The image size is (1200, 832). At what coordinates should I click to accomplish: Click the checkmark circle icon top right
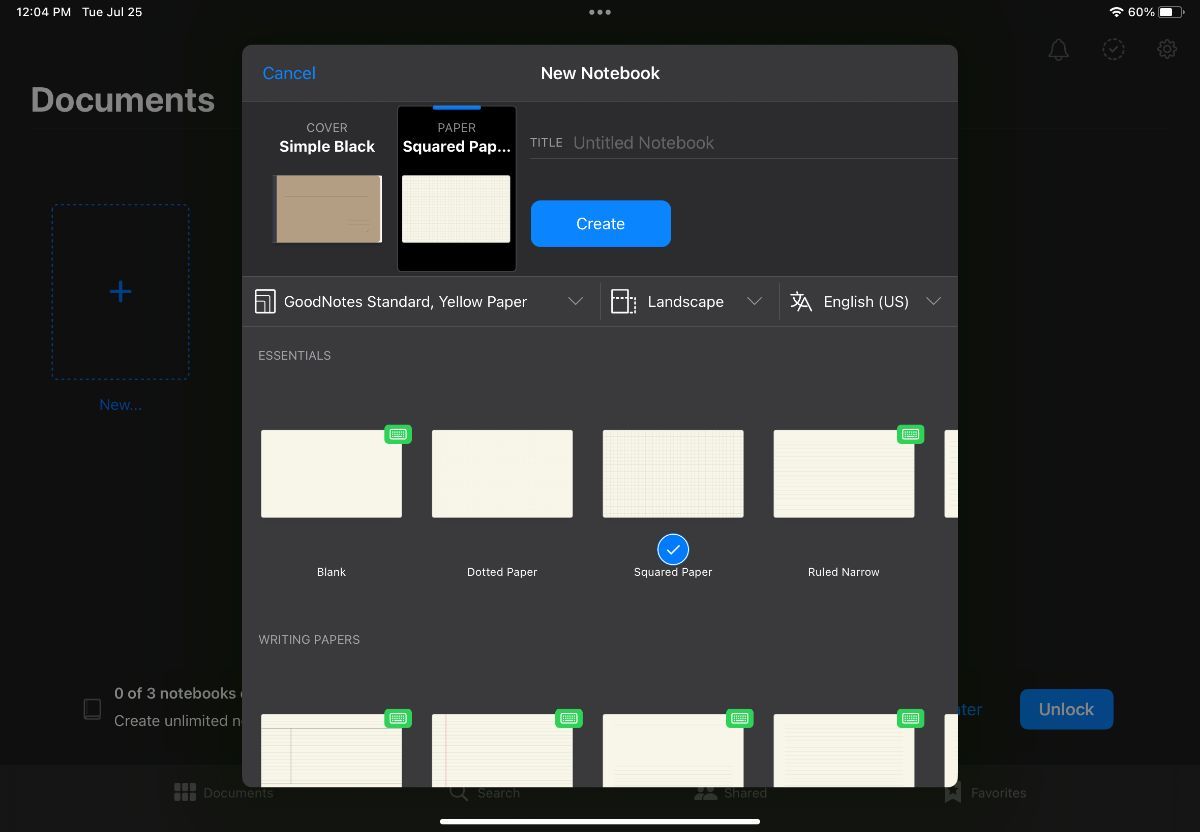pos(1113,49)
